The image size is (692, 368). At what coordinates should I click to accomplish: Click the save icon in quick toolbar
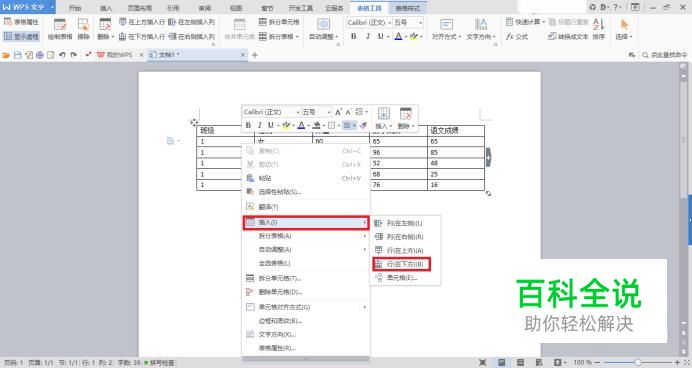pyautogui.click(x=18, y=55)
